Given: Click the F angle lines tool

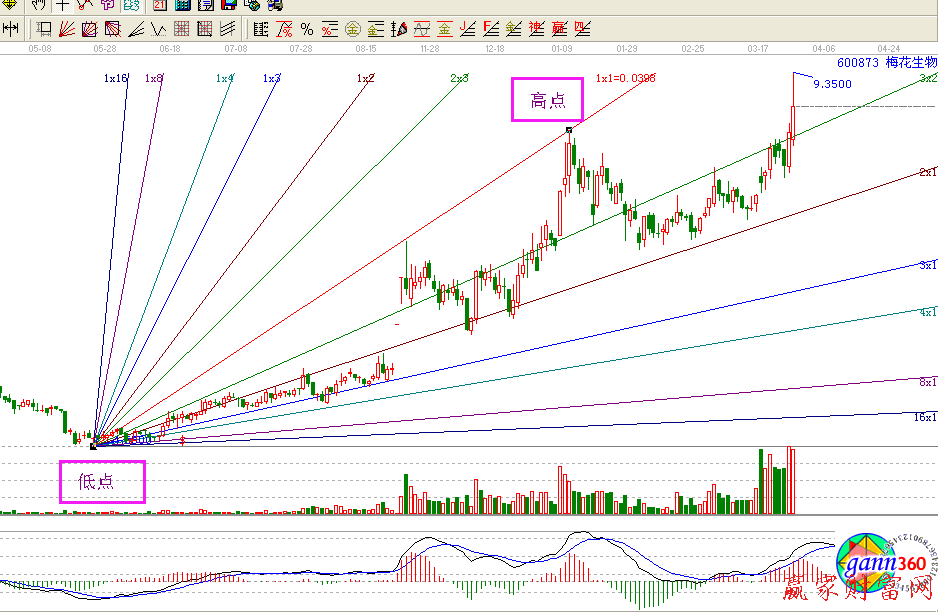Looking at the screenshot, I should click(490, 29).
